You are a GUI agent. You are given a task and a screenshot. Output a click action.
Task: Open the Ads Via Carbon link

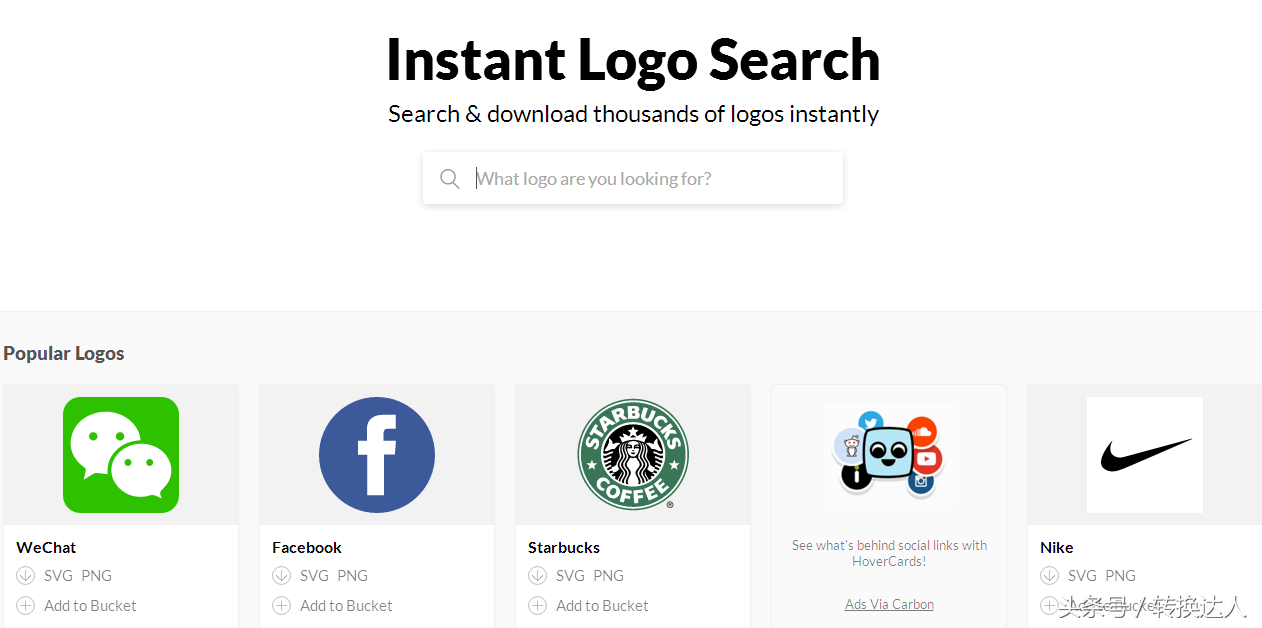pos(889,604)
